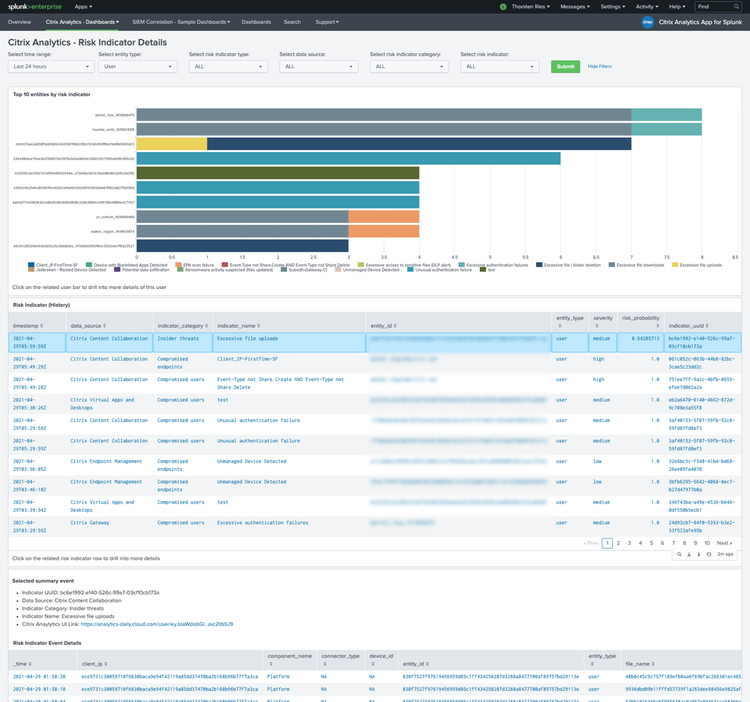
Task: Open the Support nav menu
Action: 327,22
